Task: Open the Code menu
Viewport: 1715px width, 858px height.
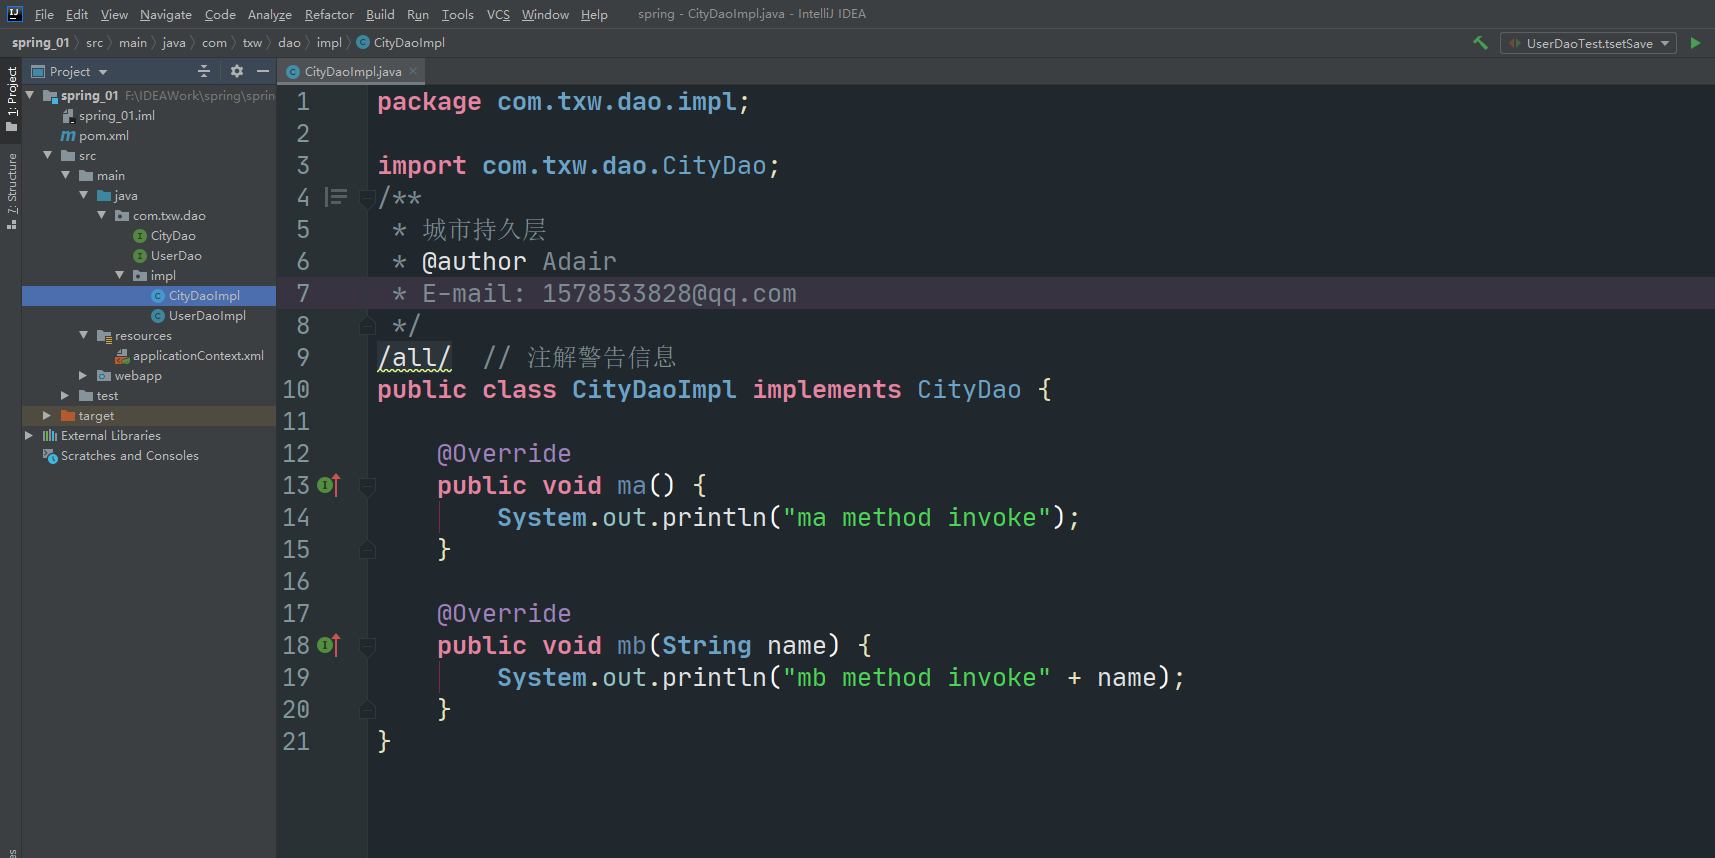Action: (x=220, y=14)
